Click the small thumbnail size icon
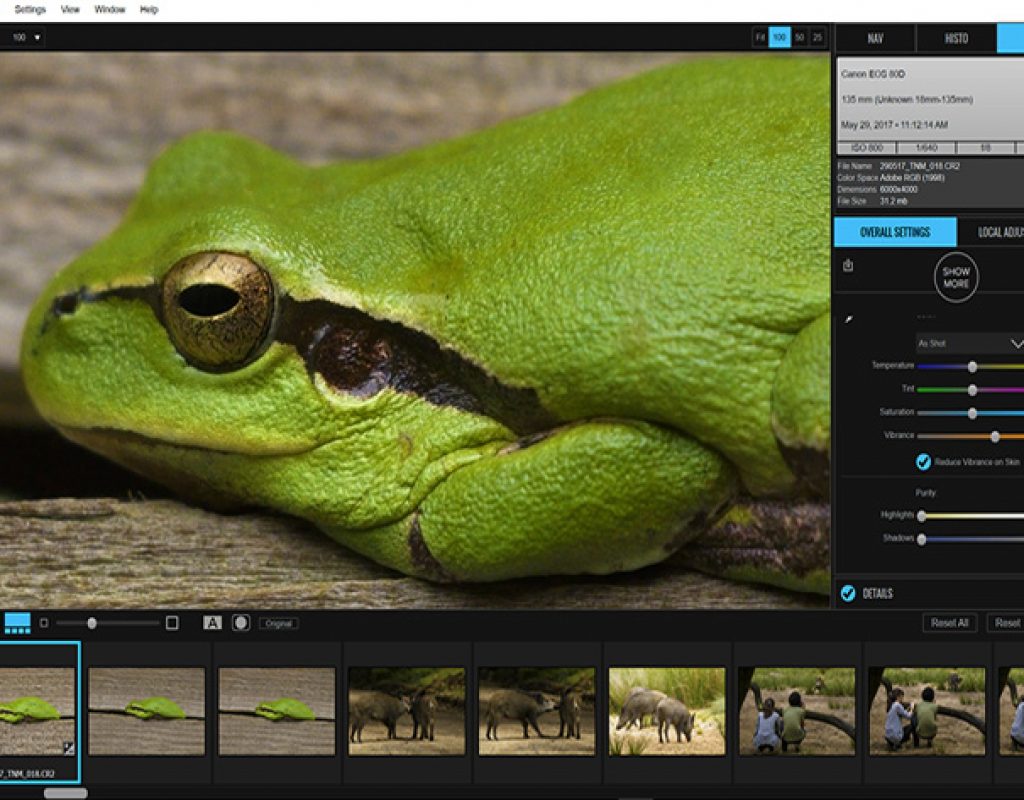 point(44,623)
